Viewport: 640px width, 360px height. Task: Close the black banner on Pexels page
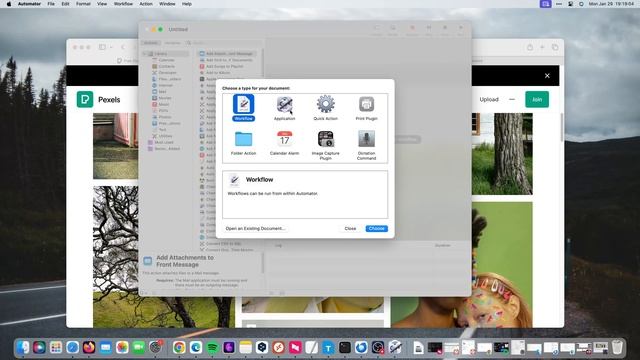(x=547, y=76)
